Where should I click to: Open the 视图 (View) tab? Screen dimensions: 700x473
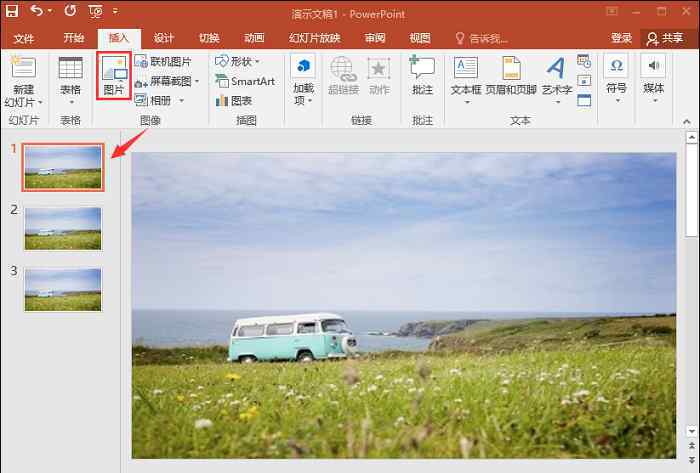click(x=420, y=38)
